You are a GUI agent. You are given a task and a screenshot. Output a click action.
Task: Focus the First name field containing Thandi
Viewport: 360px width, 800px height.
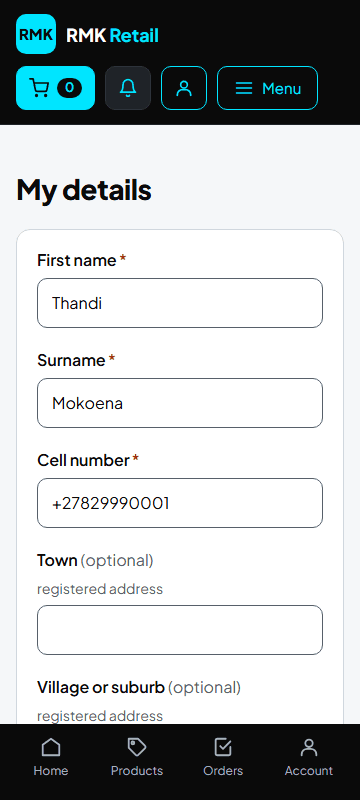180,303
